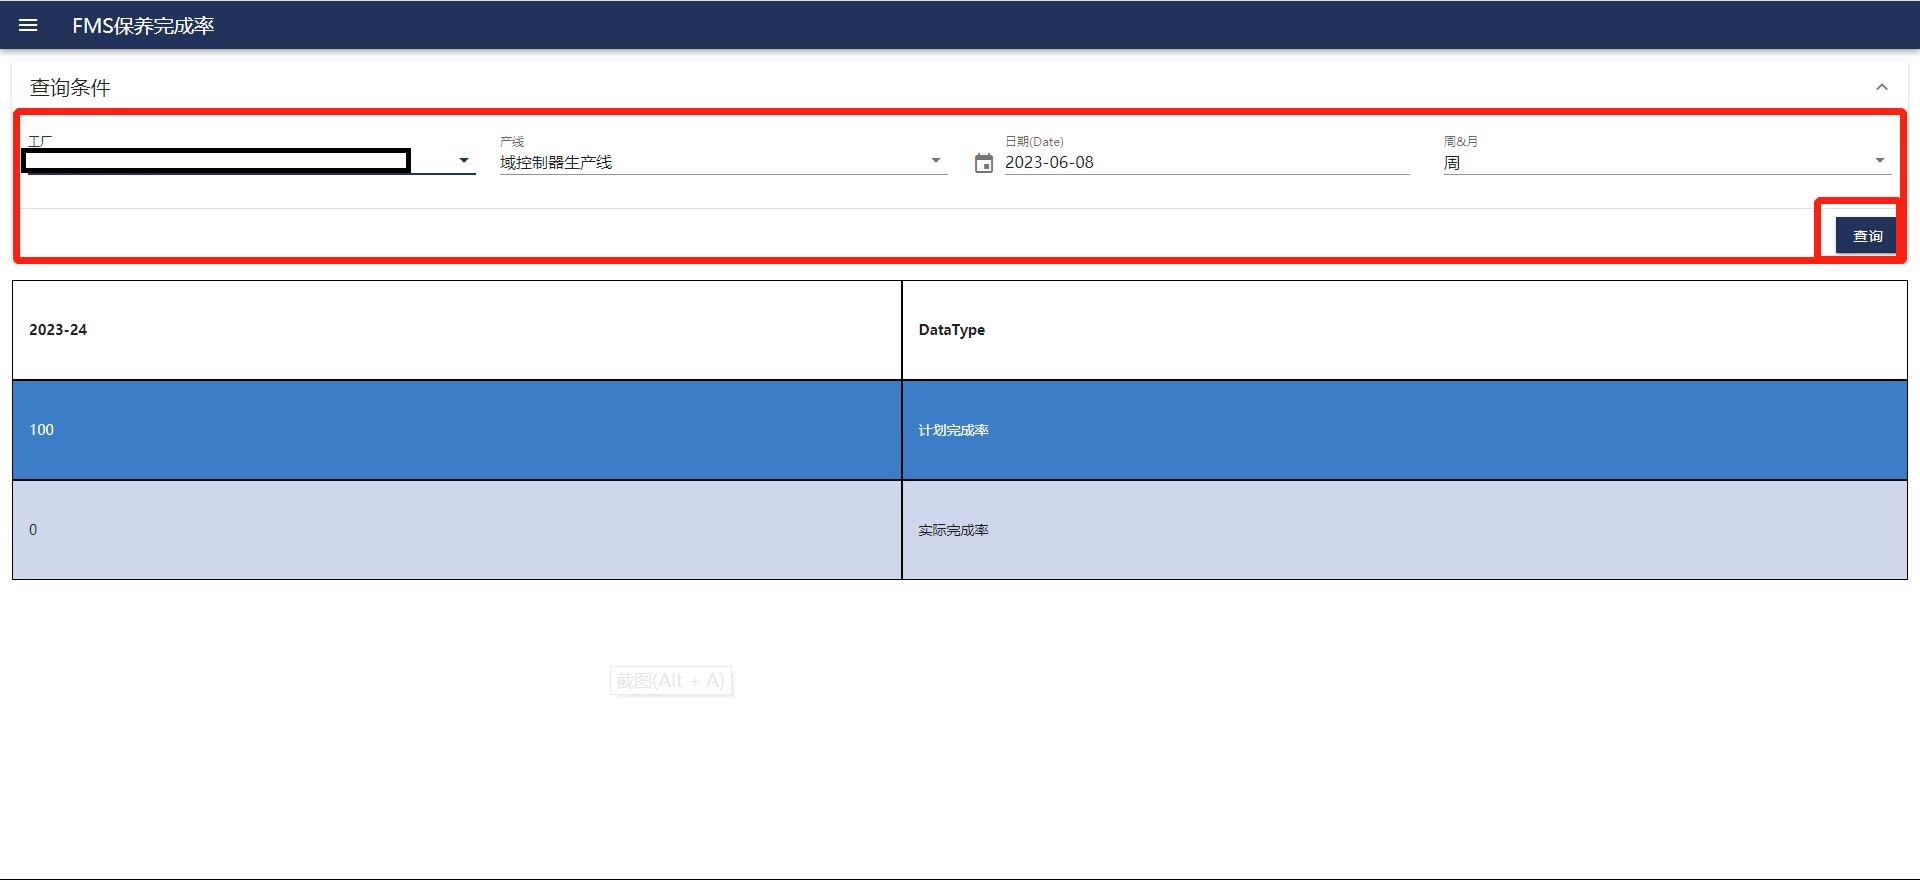Click the 计划完成率 cell
The height and width of the screenshot is (880, 1920).
1405,430
